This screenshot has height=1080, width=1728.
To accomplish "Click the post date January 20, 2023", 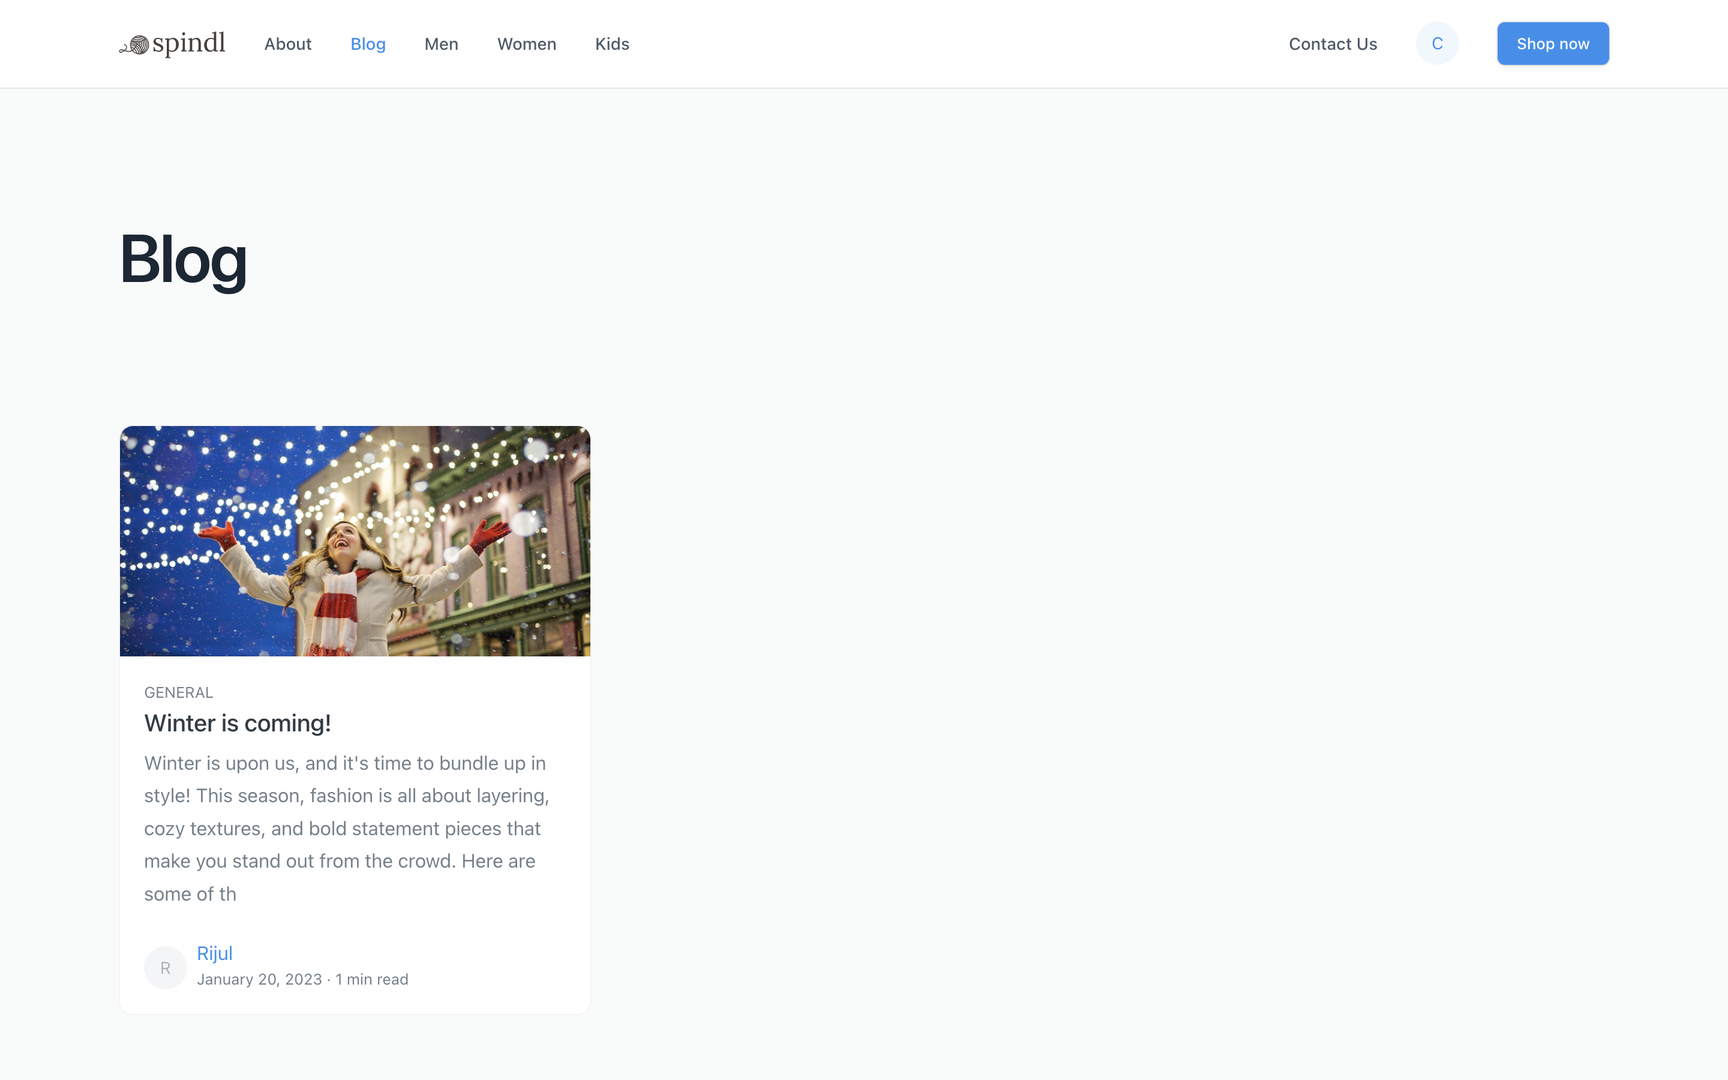I will pos(259,979).
